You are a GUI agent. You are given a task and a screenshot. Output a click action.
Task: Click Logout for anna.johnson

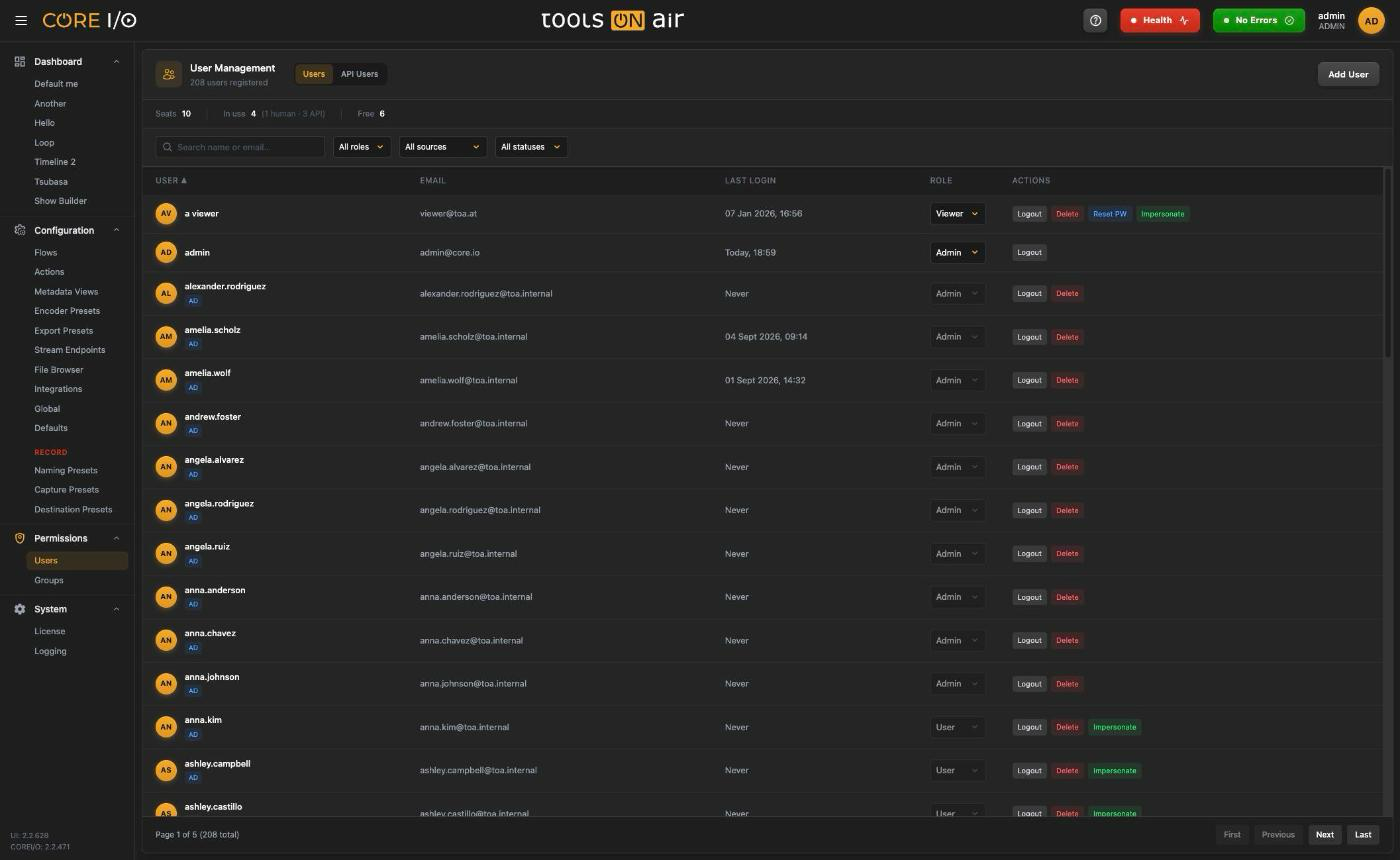[x=1029, y=684]
